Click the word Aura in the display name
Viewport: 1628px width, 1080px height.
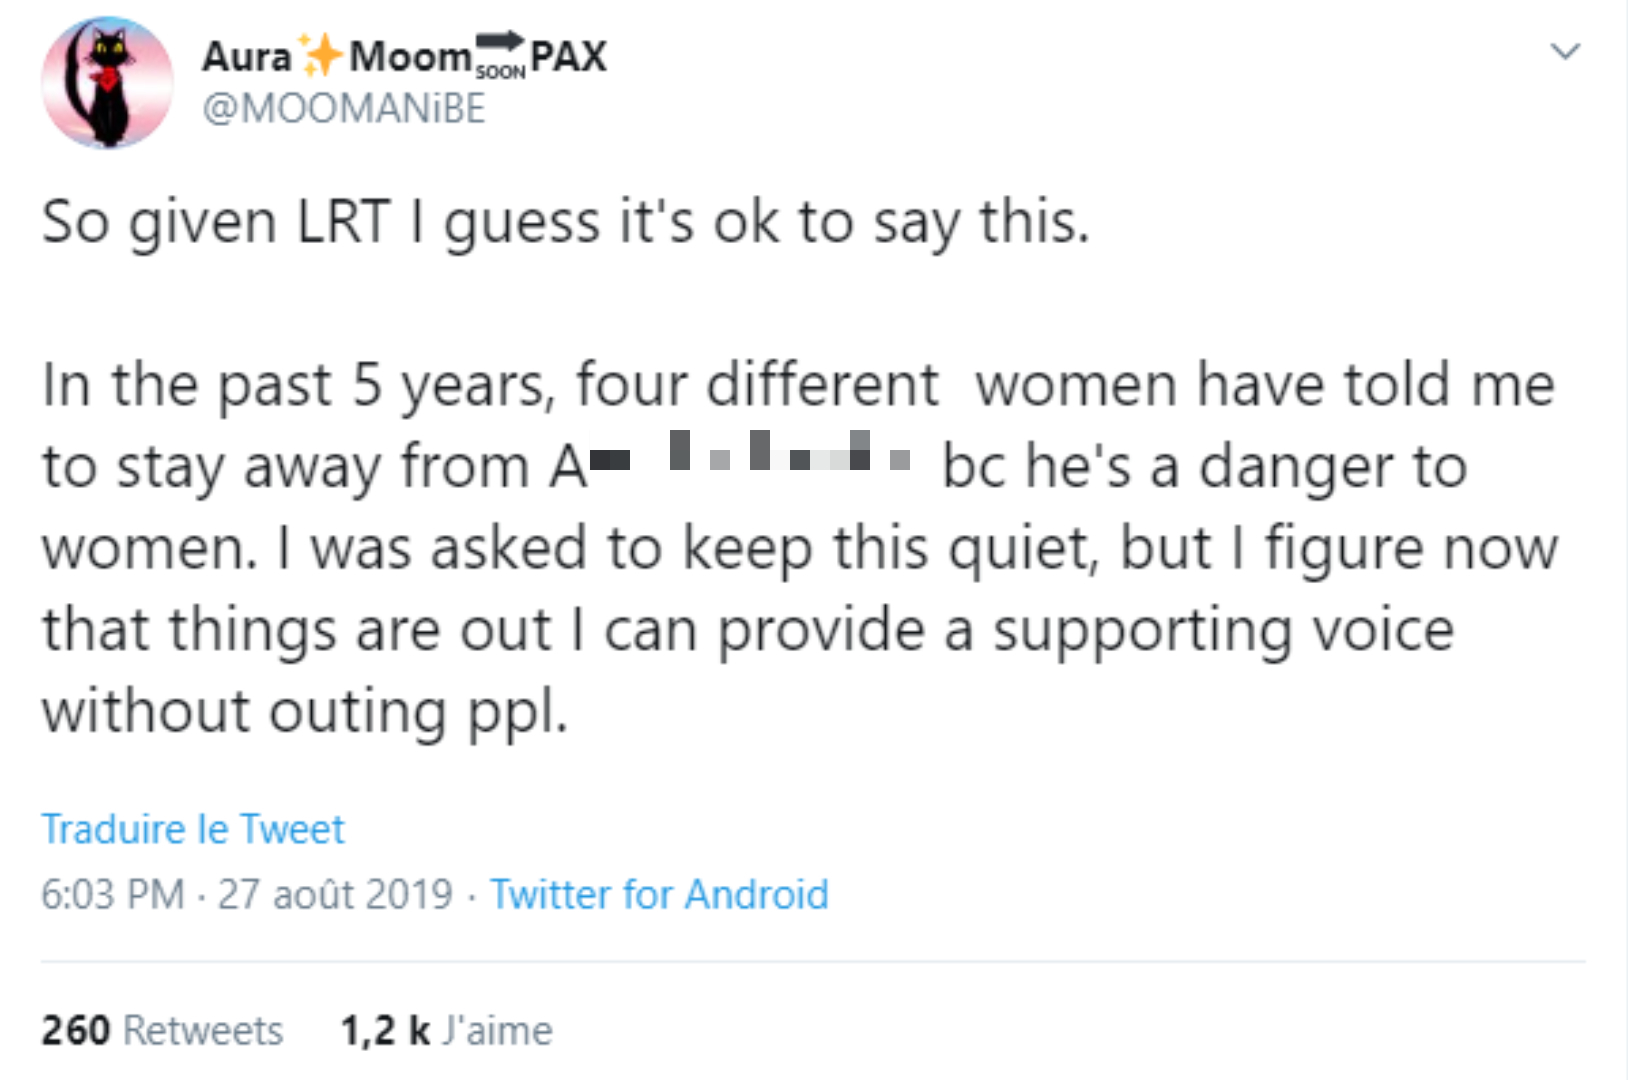click(247, 56)
